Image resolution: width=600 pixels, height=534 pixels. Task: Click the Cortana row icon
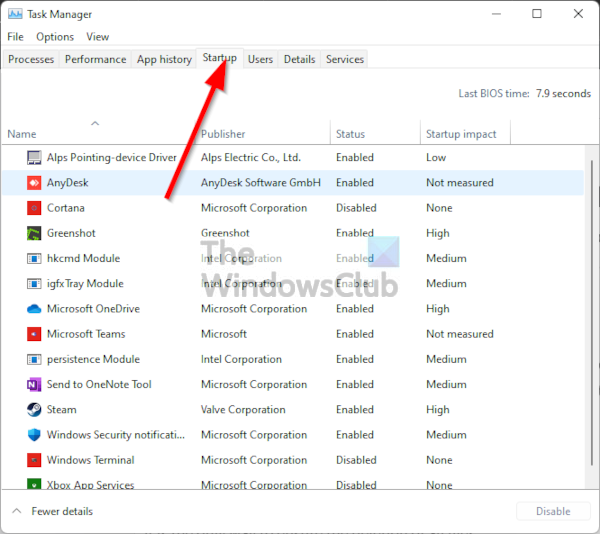(34, 208)
